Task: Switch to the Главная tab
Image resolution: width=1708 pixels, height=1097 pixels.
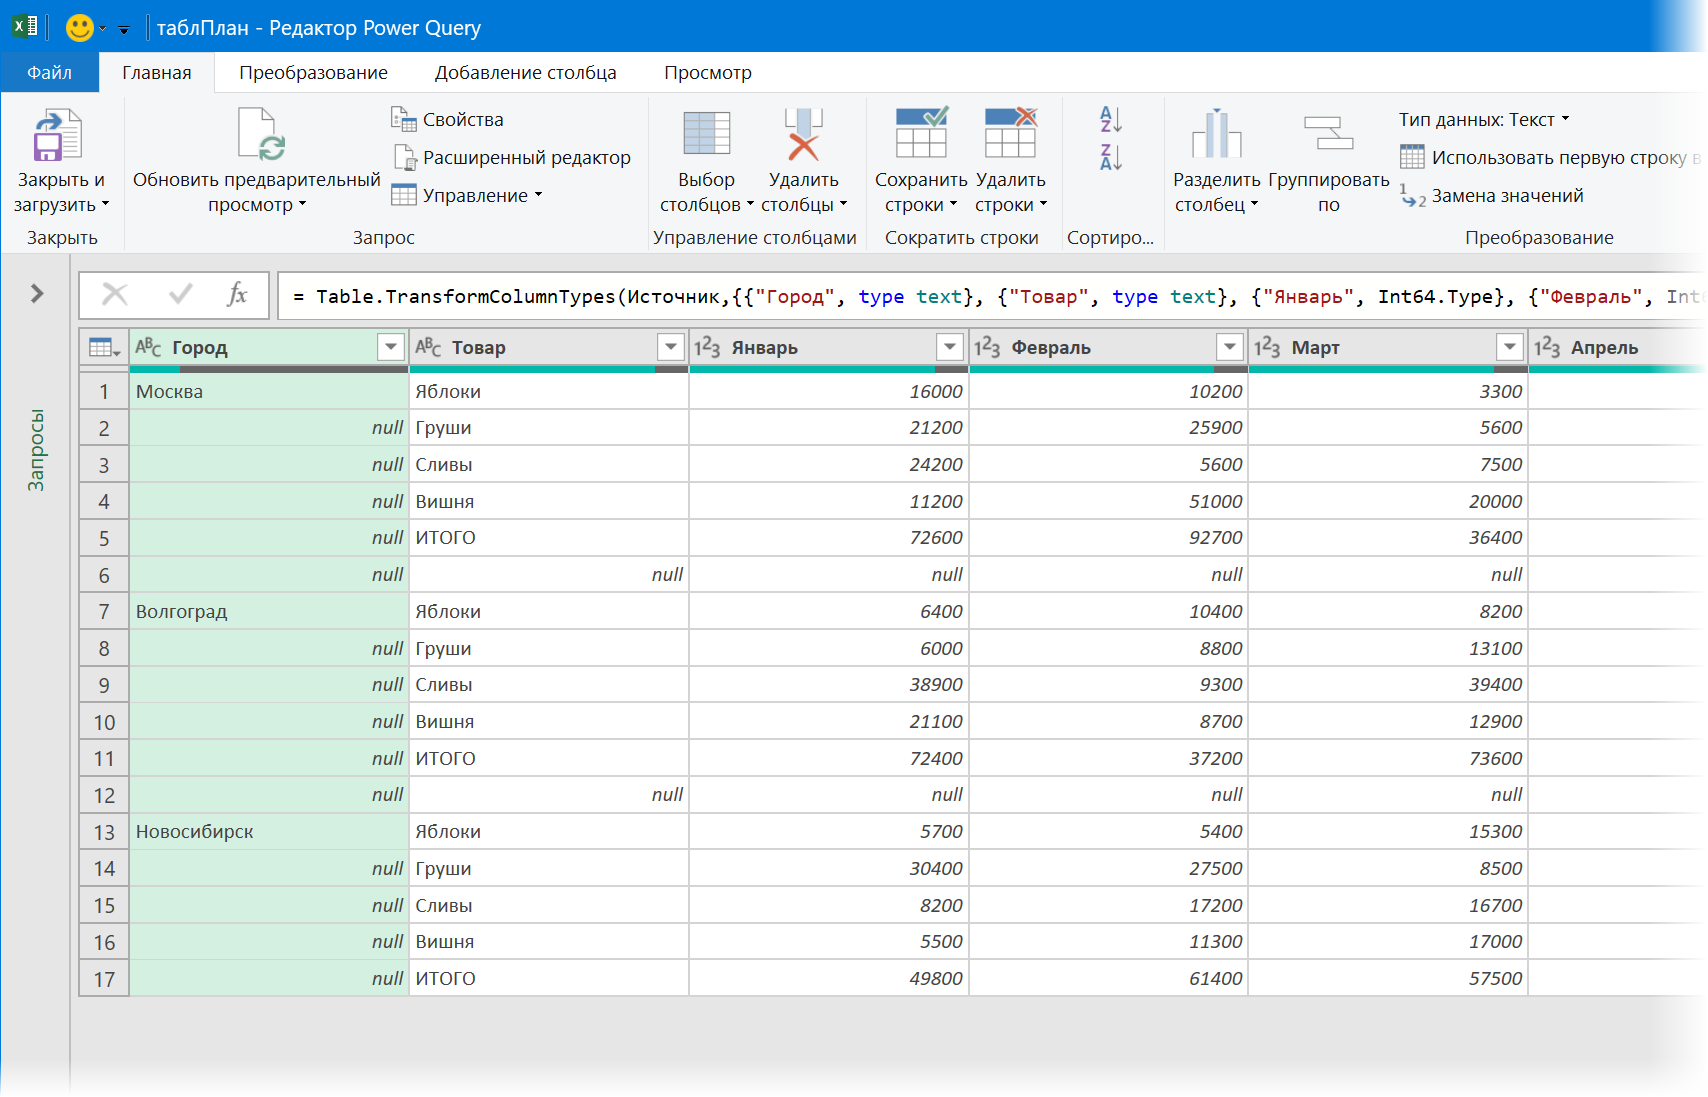Action: point(157,72)
